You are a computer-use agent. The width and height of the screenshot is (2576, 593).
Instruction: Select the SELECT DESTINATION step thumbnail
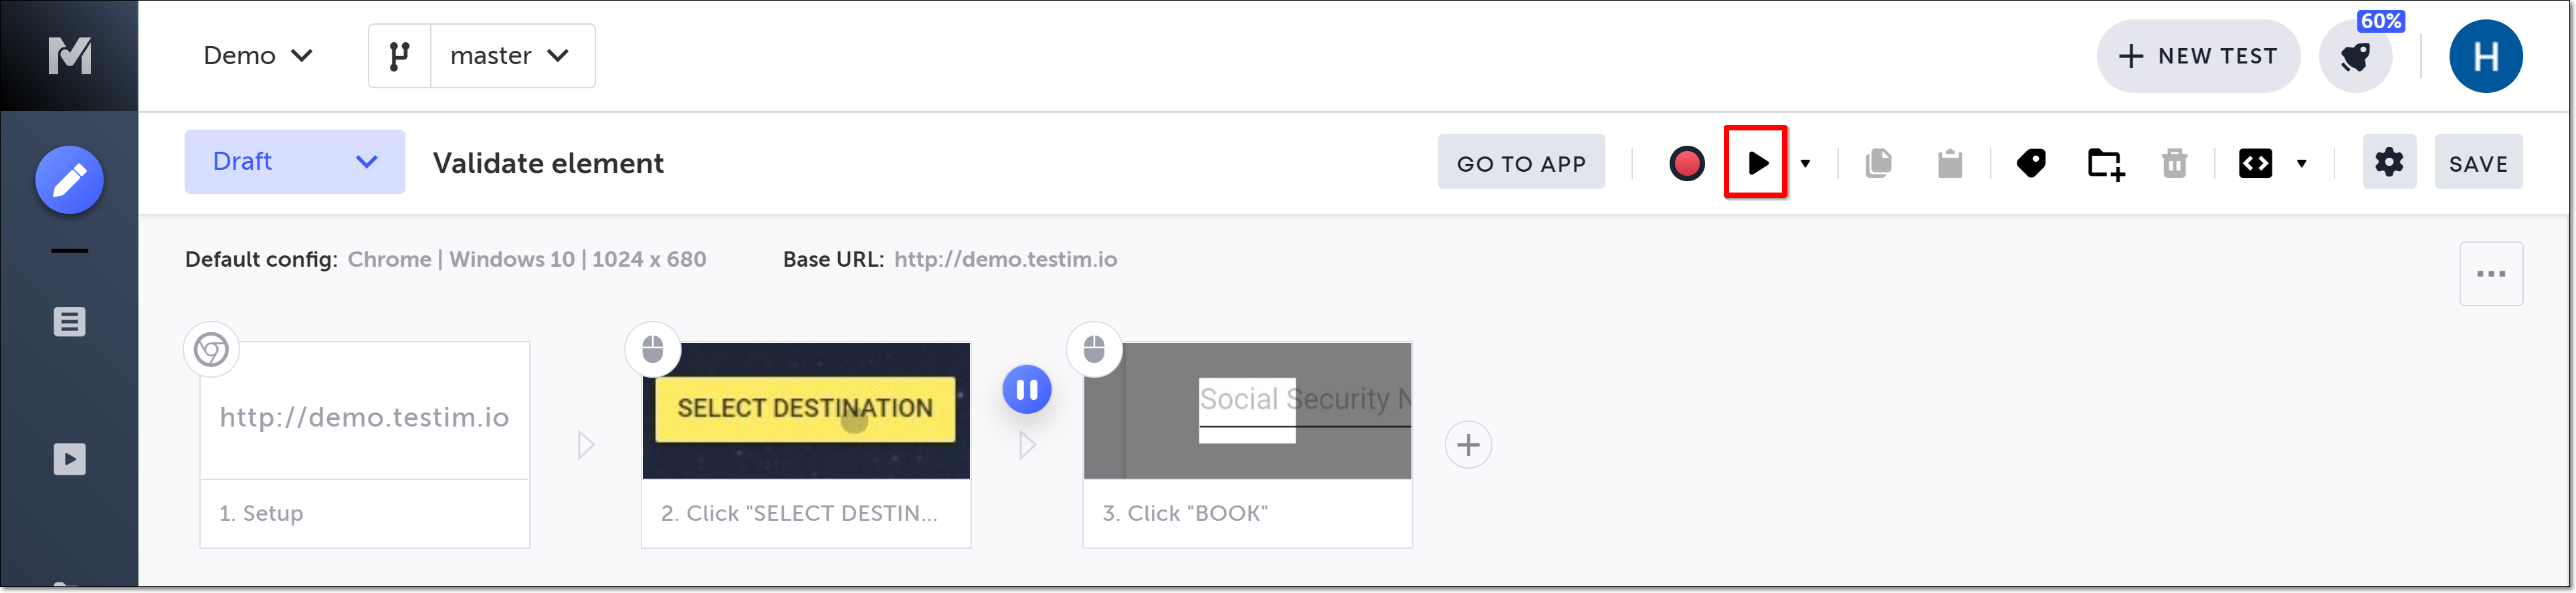805,410
